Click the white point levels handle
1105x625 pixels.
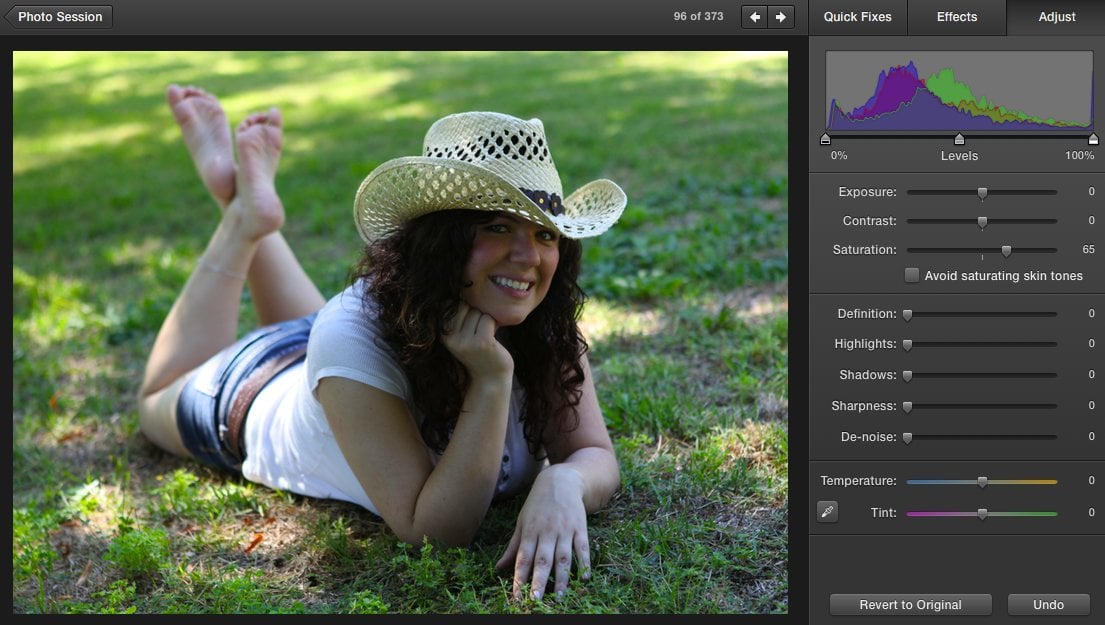pos(1093,139)
